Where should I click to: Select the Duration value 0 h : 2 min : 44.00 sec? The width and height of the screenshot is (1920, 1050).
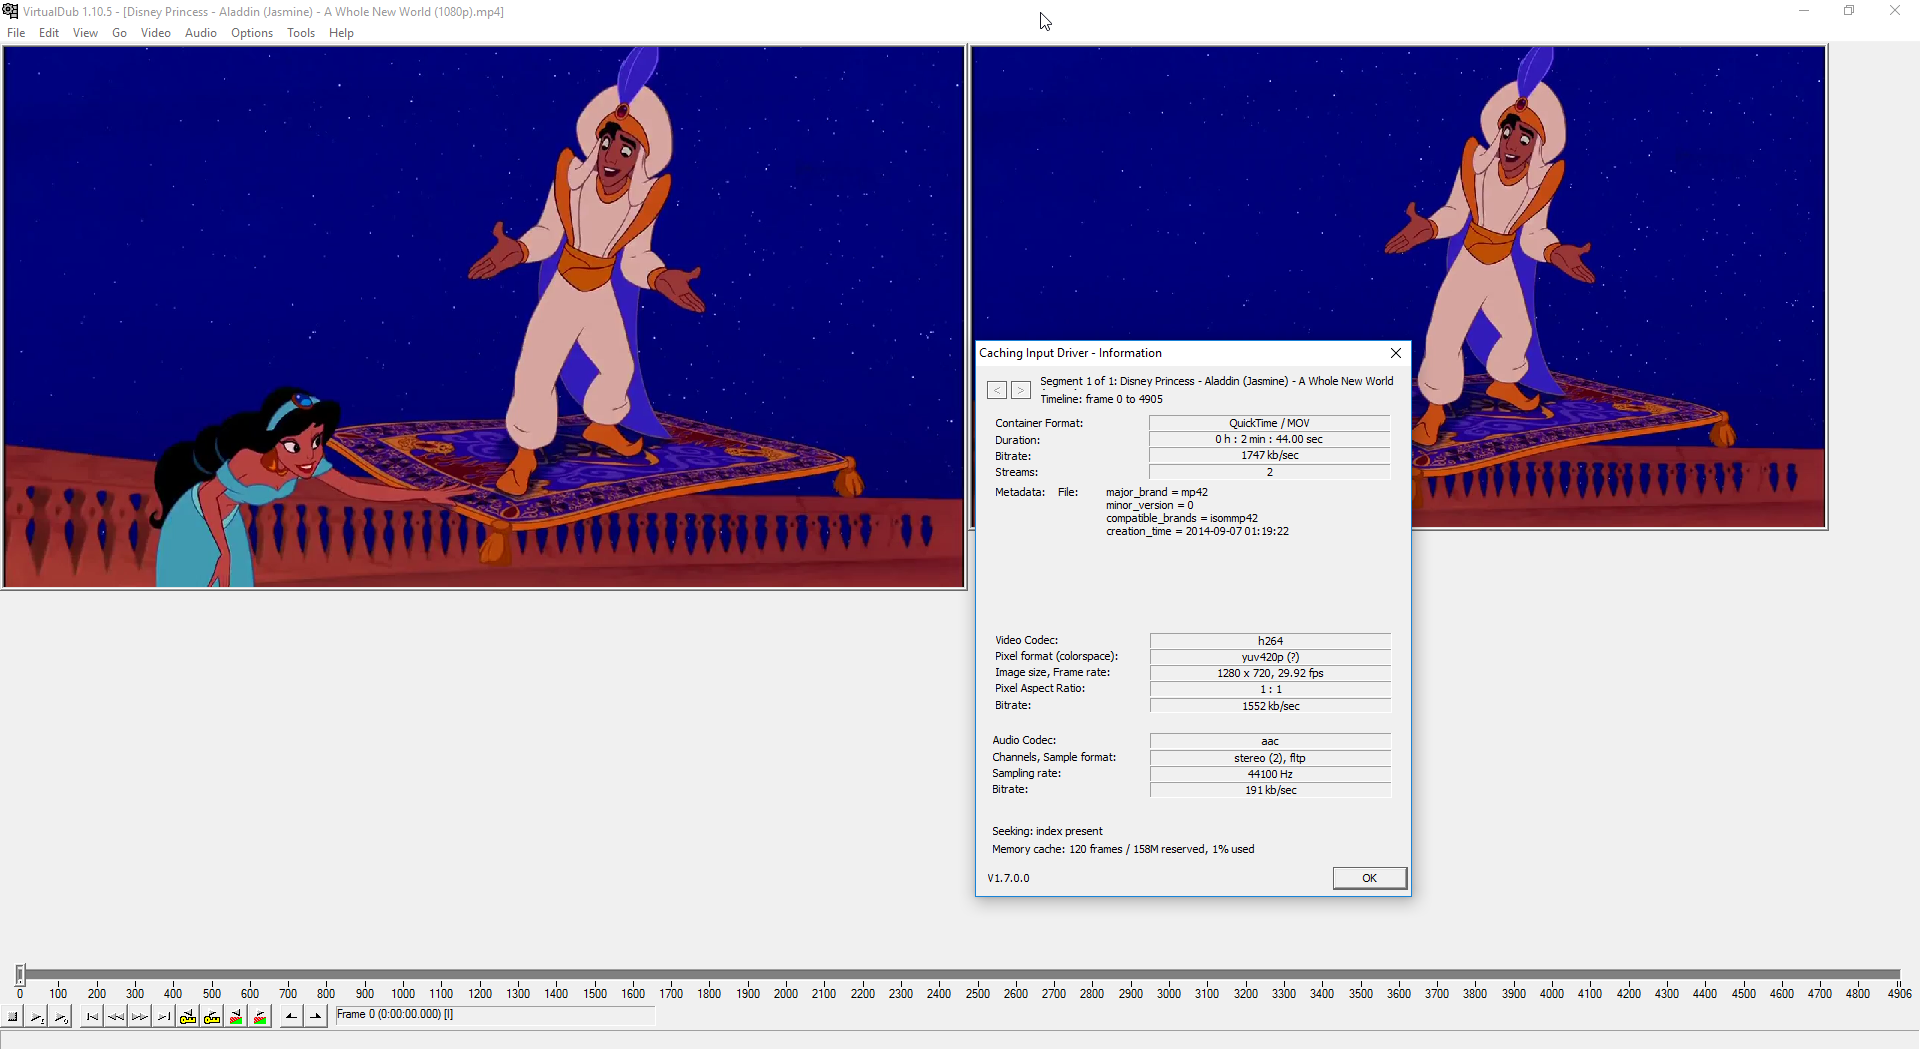point(1269,439)
